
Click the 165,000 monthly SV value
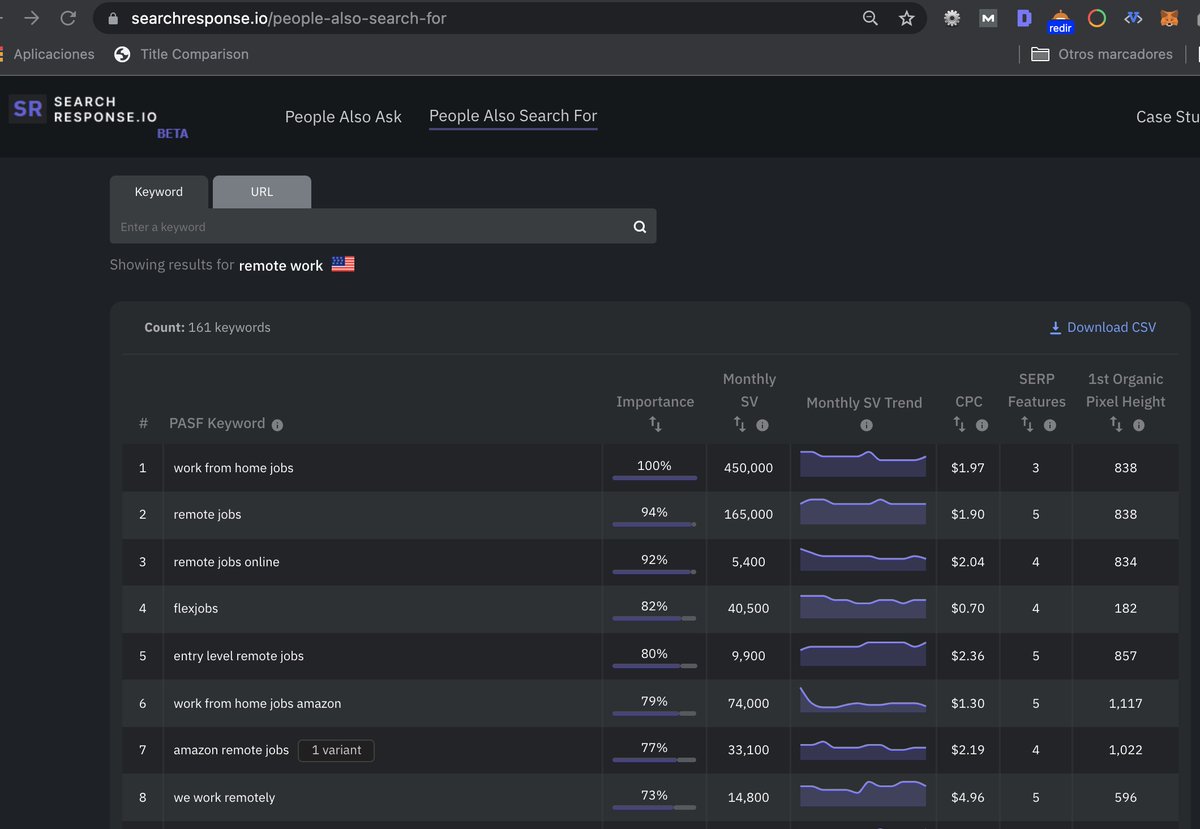tap(748, 515)
